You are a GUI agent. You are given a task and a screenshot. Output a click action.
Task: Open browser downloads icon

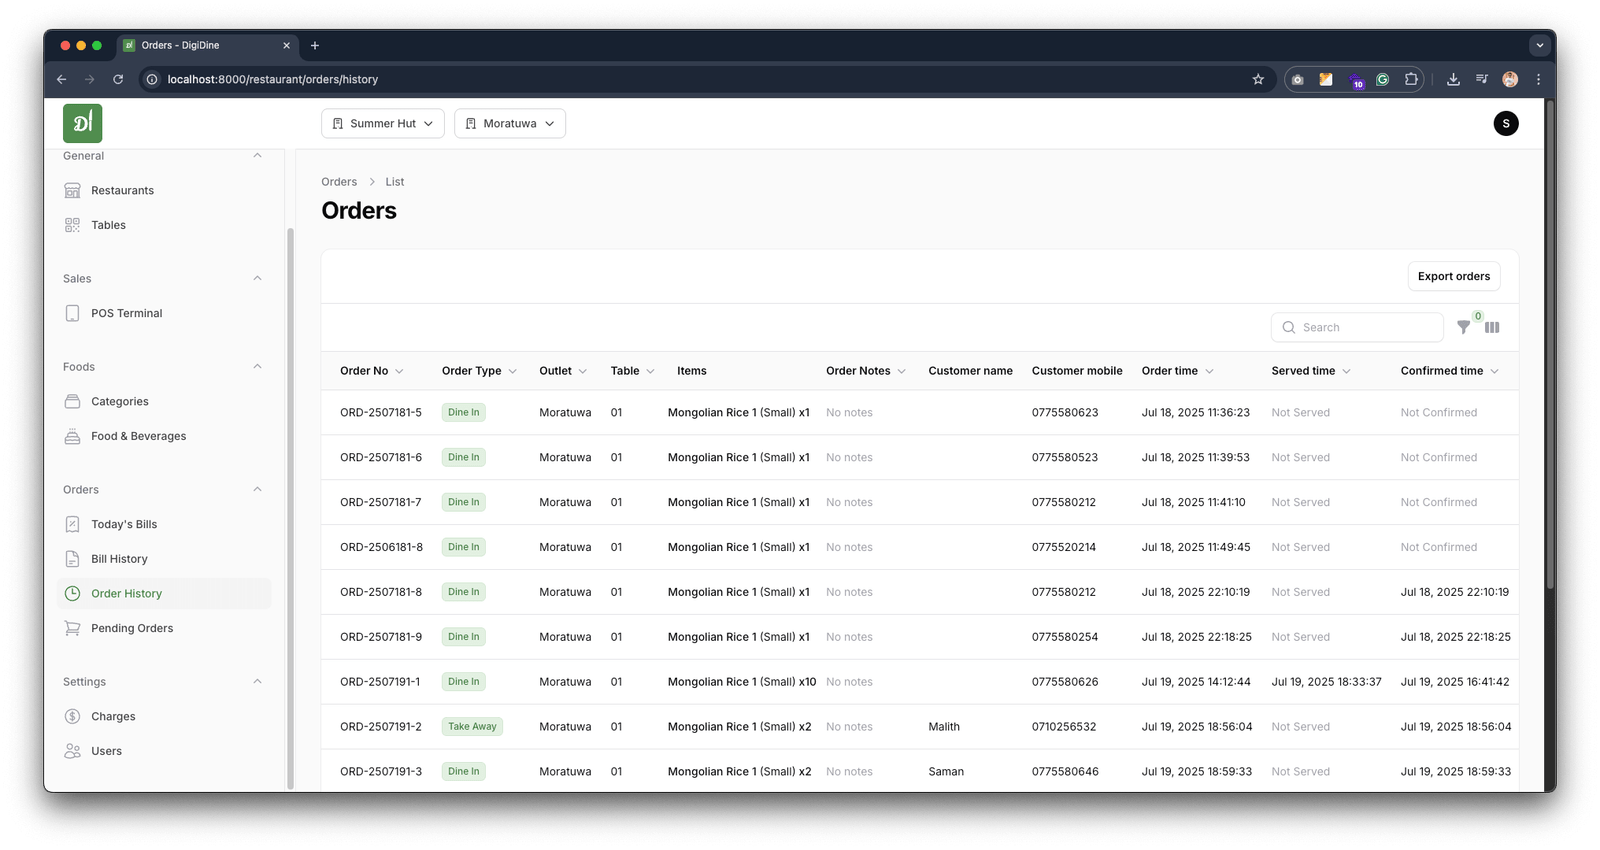(1453, 79)
